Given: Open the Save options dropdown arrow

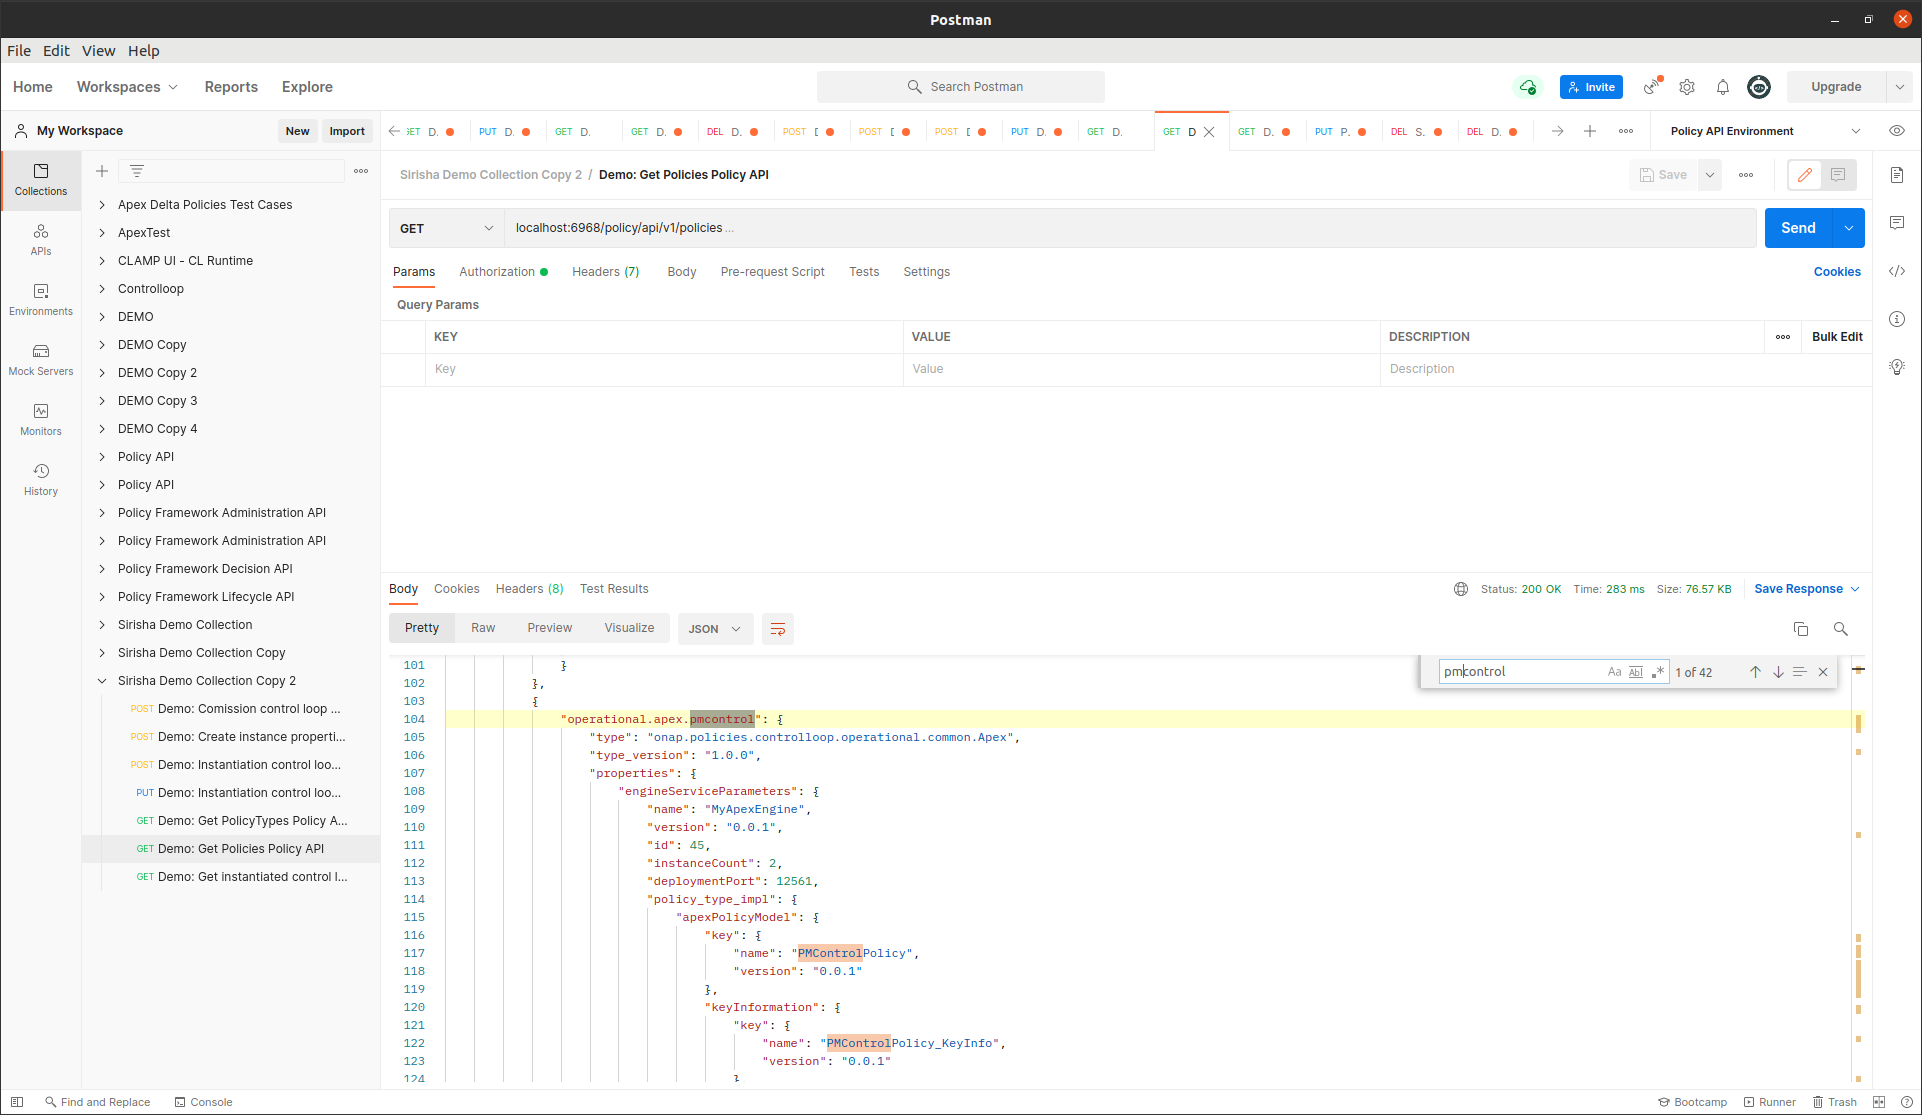Looking at the screenshot, I should [1710, 175].
